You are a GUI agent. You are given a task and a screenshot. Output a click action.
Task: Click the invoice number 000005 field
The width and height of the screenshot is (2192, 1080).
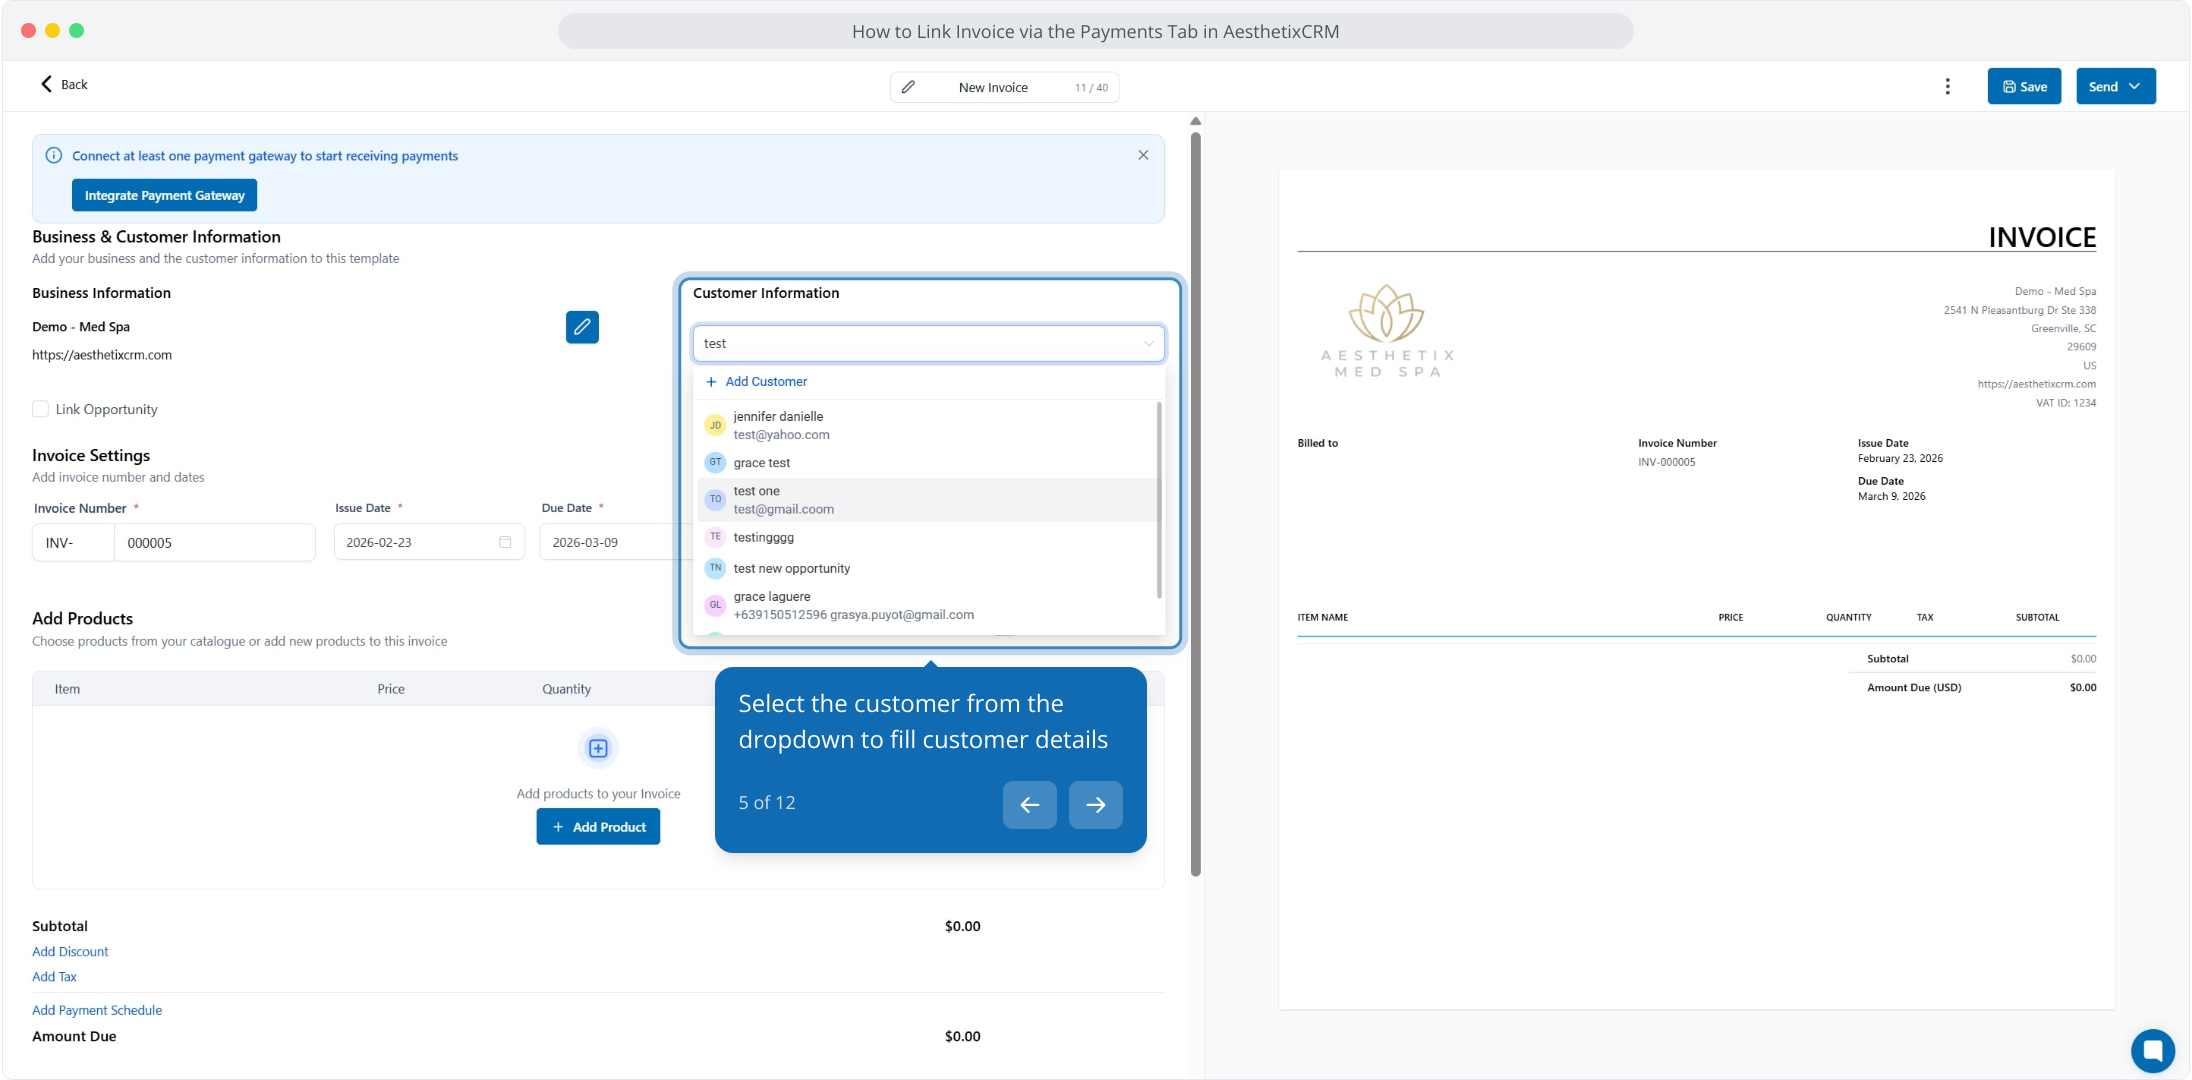point(213,542)
